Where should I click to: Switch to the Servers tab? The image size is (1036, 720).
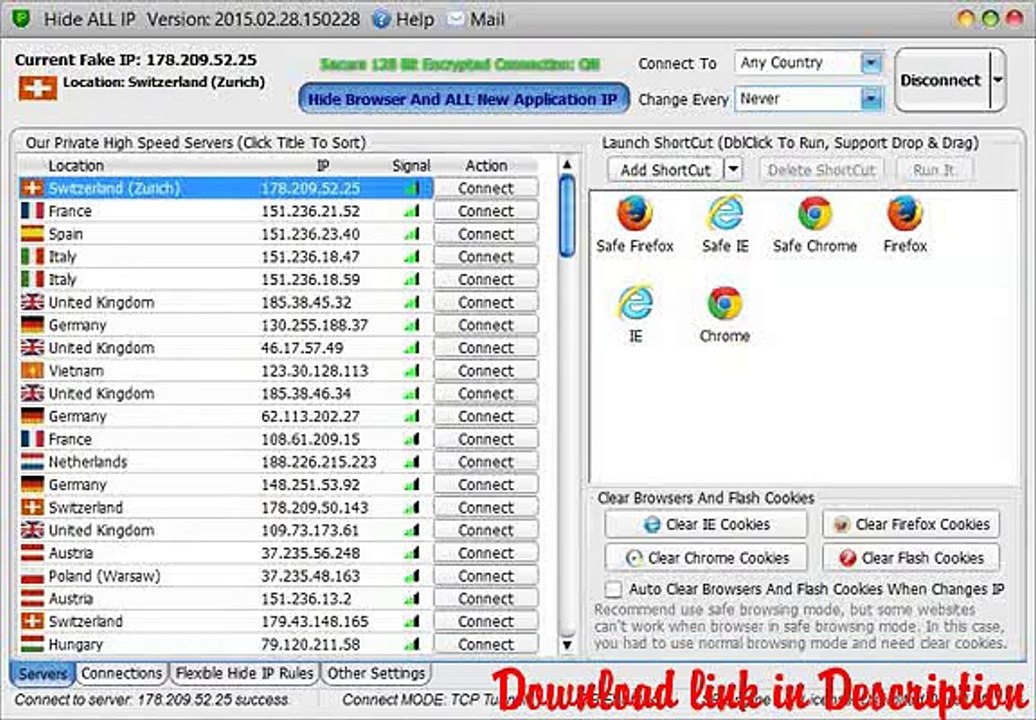click(42, 674)
